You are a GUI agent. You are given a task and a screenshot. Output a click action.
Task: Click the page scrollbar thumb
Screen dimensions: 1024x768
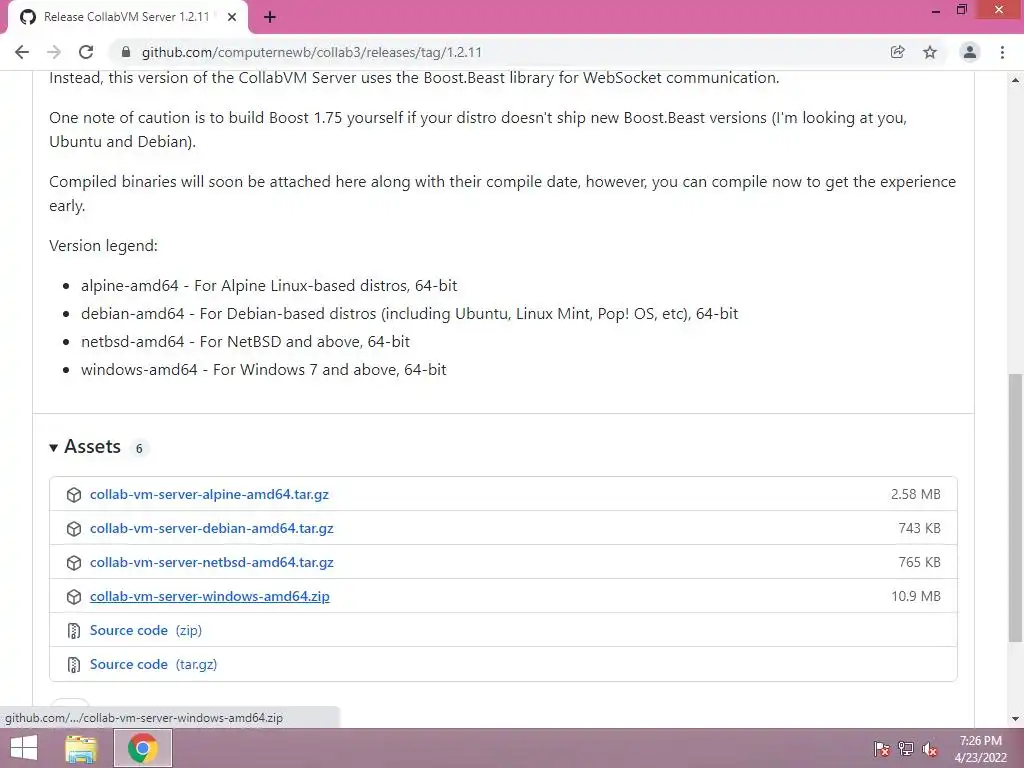(x=1016, y=507)
